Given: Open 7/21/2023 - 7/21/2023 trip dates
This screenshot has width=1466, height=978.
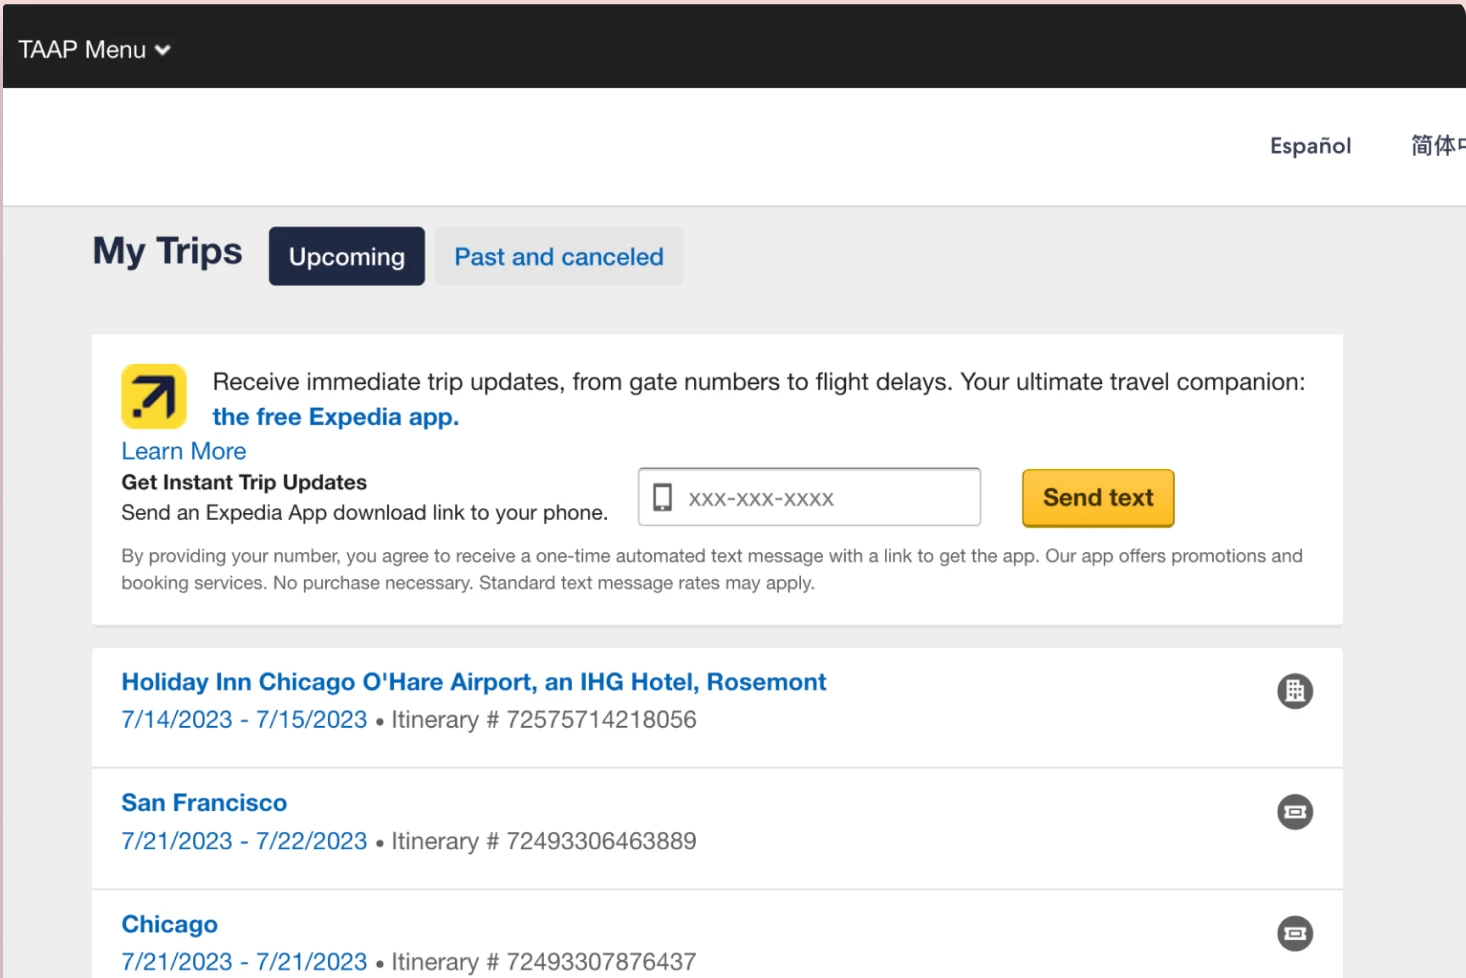Looking at the screenshot, I should (244, 961).
